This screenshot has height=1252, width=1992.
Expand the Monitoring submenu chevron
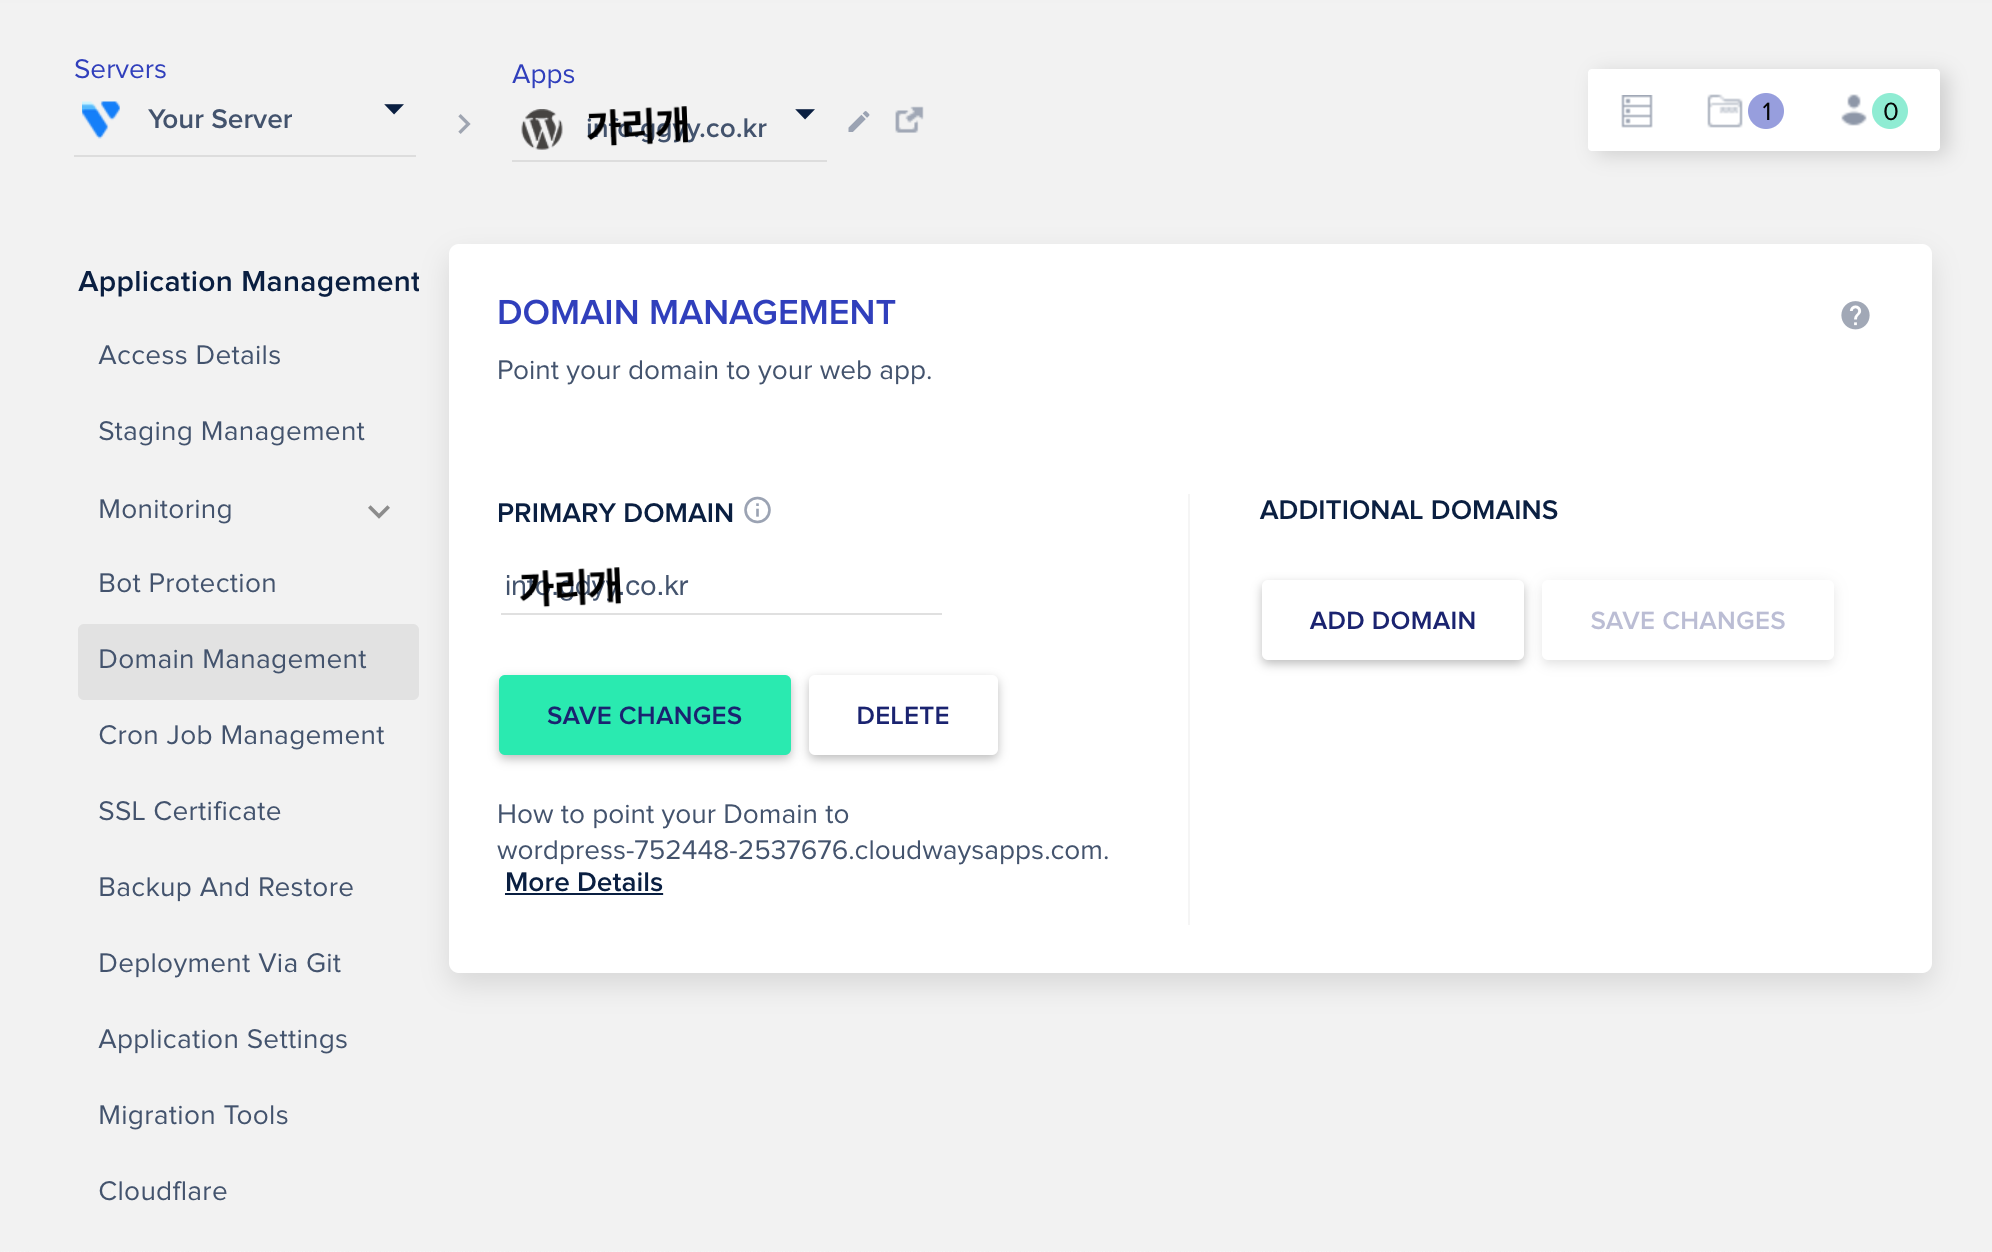[378, 512]
